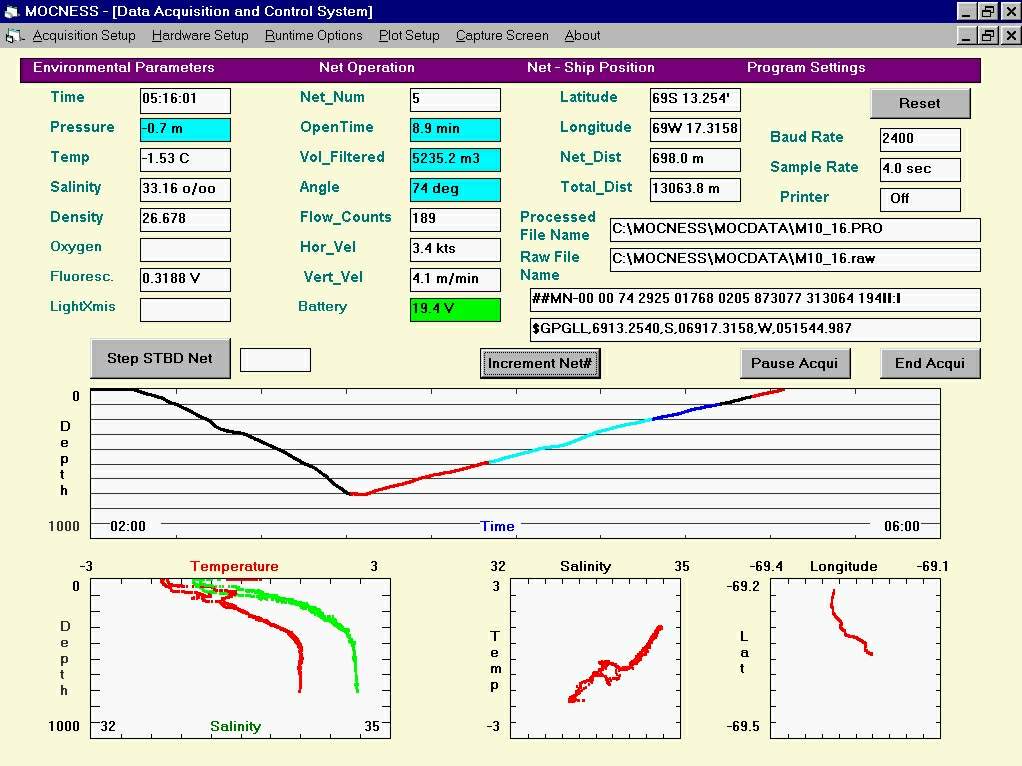Click the Temp field showing -1.53 C
The height and width of the screenshot is (766, 1022).
point(185,160)
